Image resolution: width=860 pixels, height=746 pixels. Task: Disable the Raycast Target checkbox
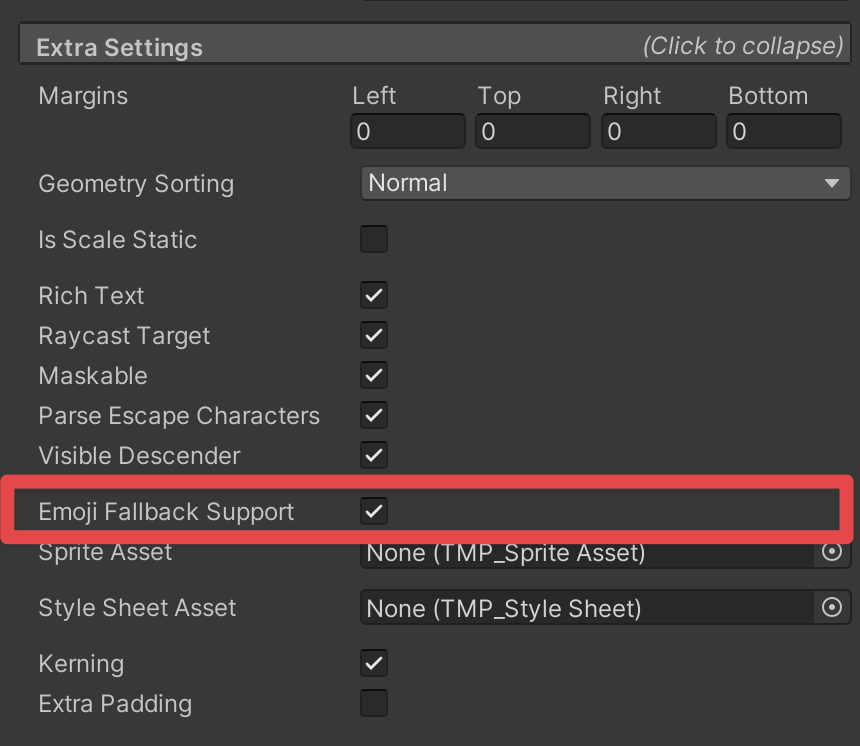374,335
